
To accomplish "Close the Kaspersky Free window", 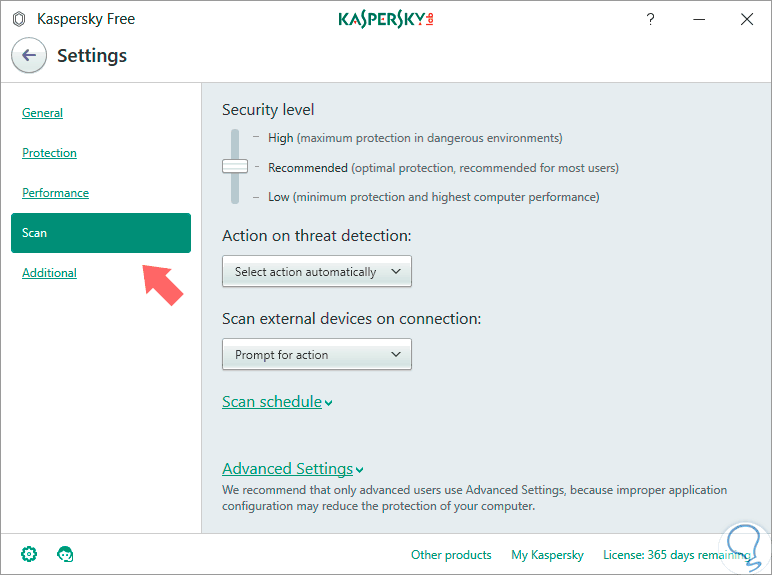I will click(x=747, y=19).
